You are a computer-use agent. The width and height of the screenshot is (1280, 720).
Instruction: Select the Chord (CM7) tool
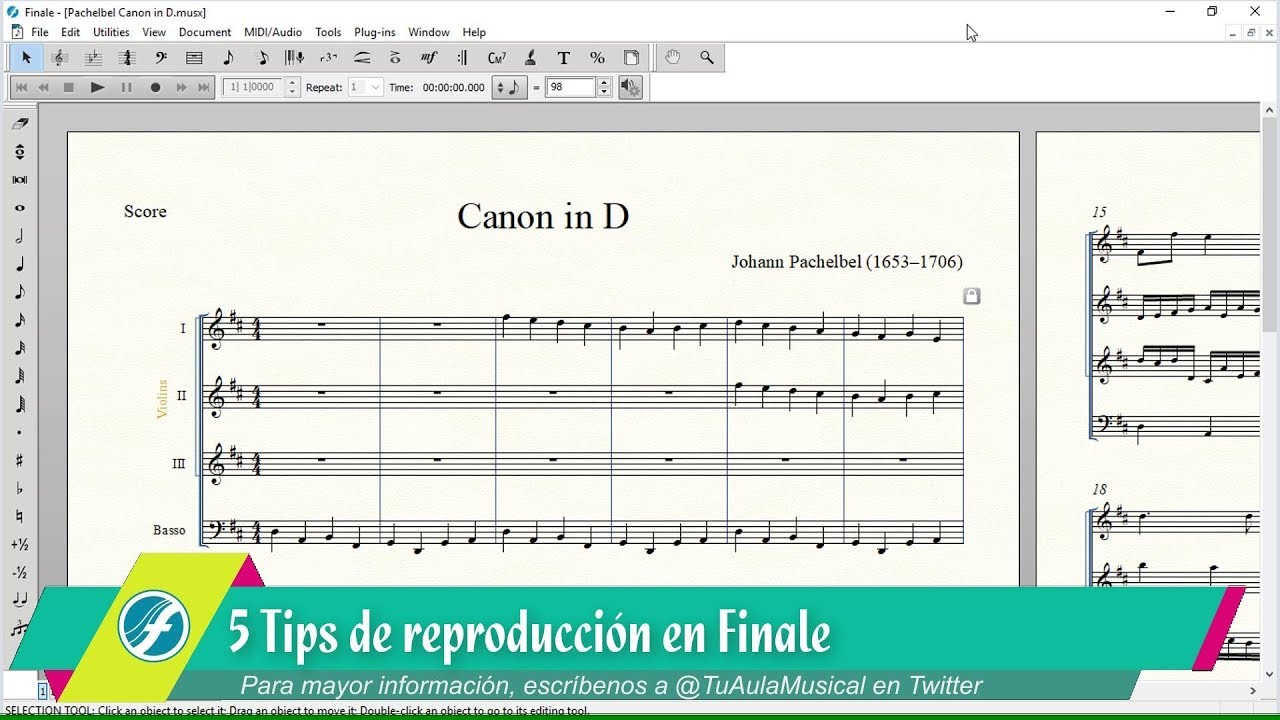[497, 58]
